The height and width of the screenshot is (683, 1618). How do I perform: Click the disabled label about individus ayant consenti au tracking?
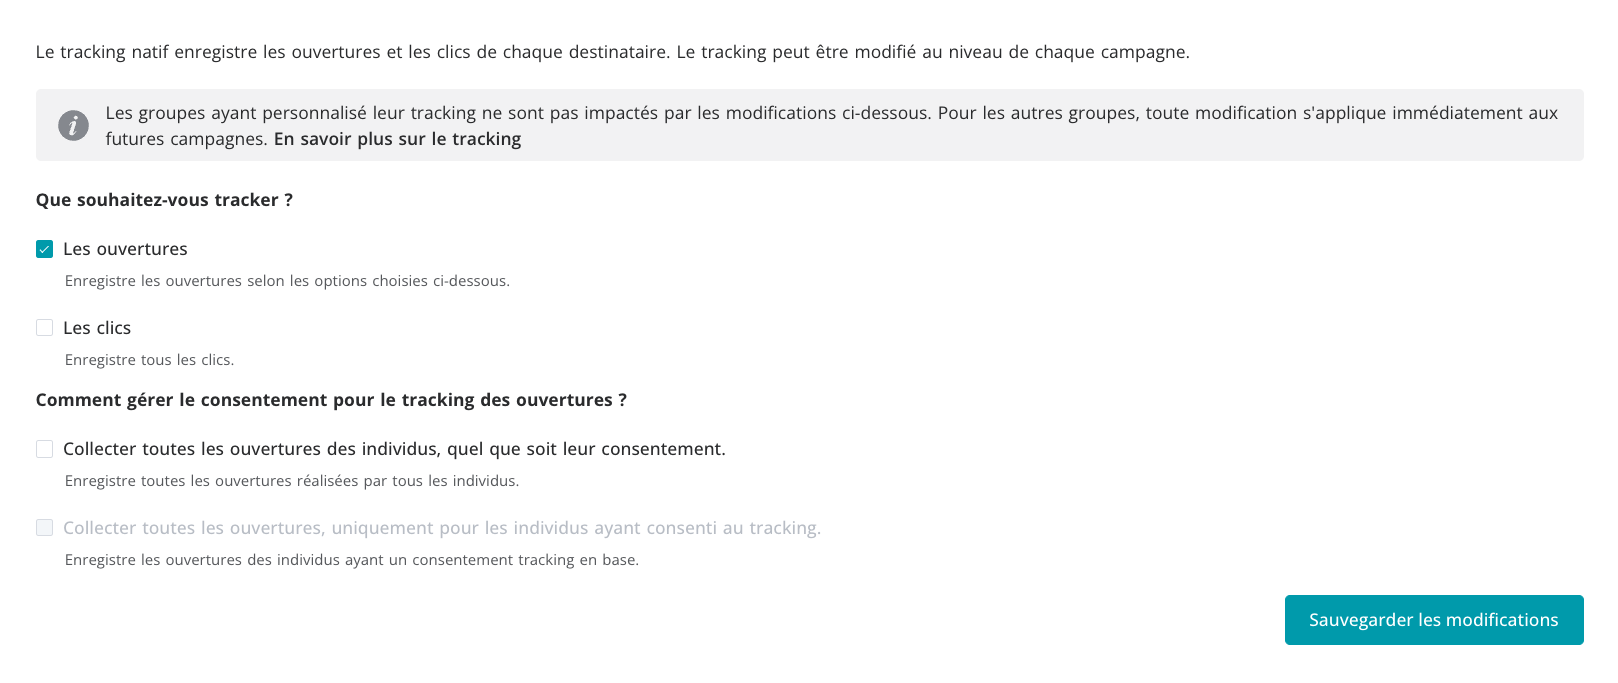[442, 528]
